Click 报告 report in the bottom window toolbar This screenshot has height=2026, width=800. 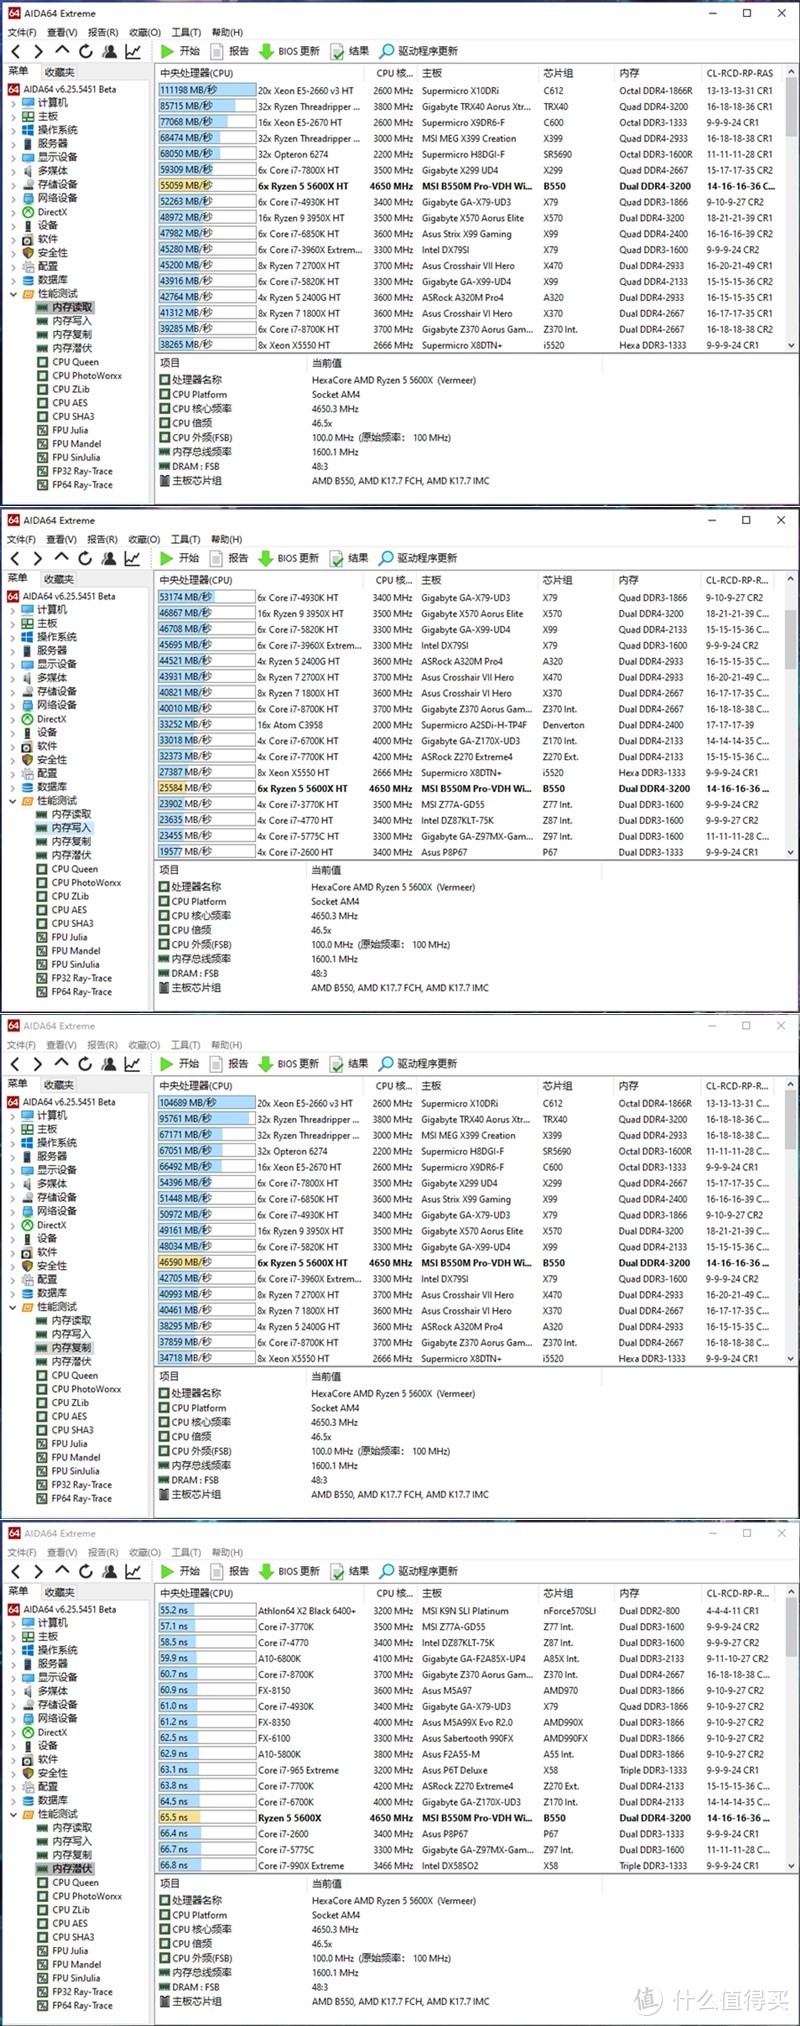click(230, 1571)
